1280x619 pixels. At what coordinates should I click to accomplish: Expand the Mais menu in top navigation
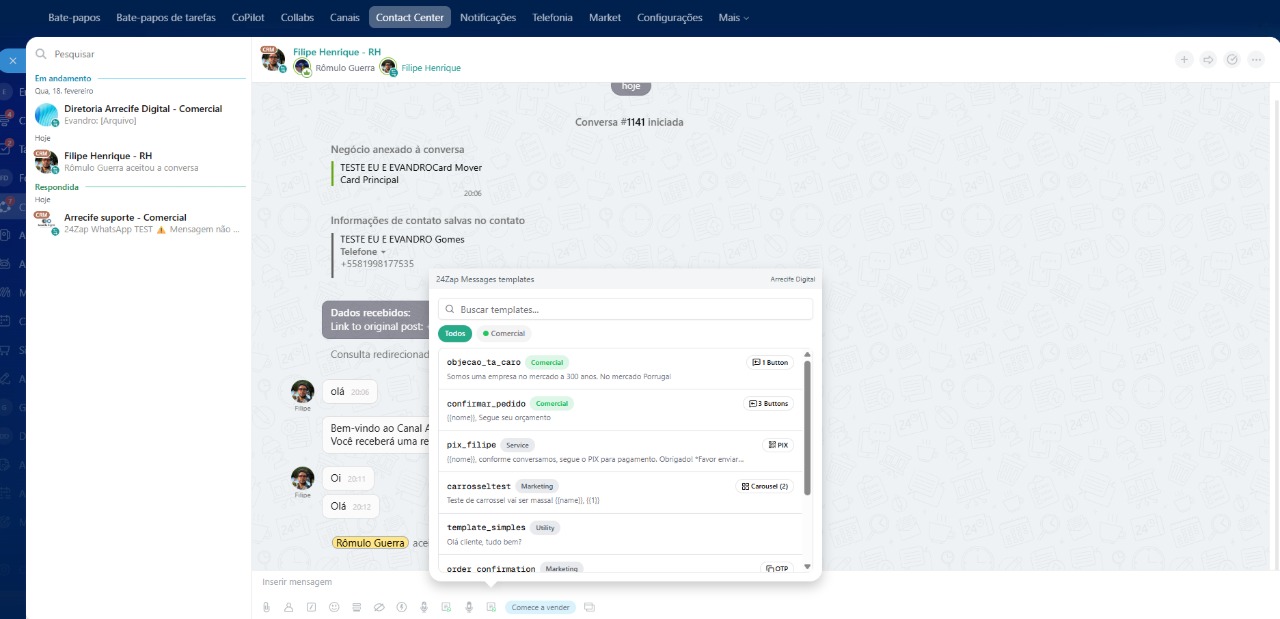click(733, 17)
